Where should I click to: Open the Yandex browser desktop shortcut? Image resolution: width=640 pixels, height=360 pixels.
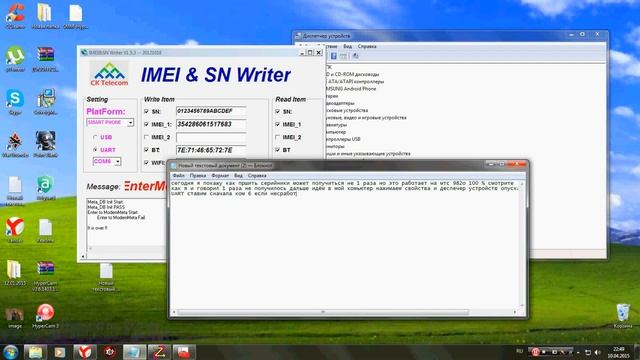[15, 230]
